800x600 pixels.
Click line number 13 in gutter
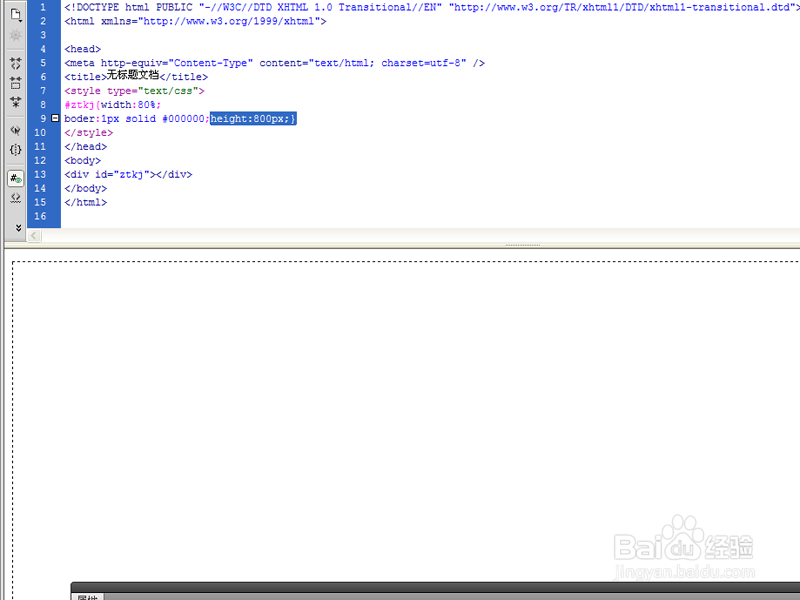(x=40, y=174)
